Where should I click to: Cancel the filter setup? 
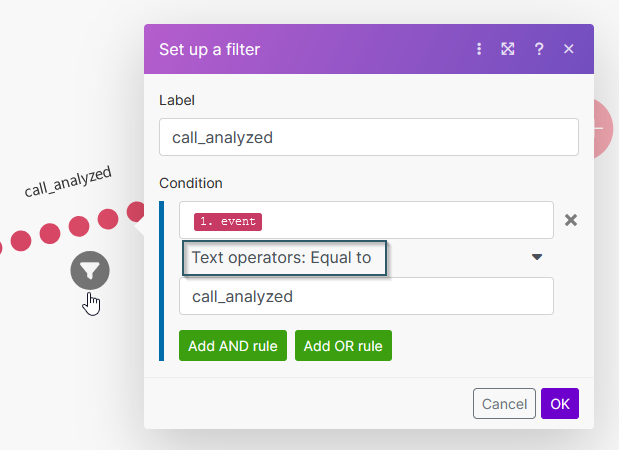coord(504,404)
